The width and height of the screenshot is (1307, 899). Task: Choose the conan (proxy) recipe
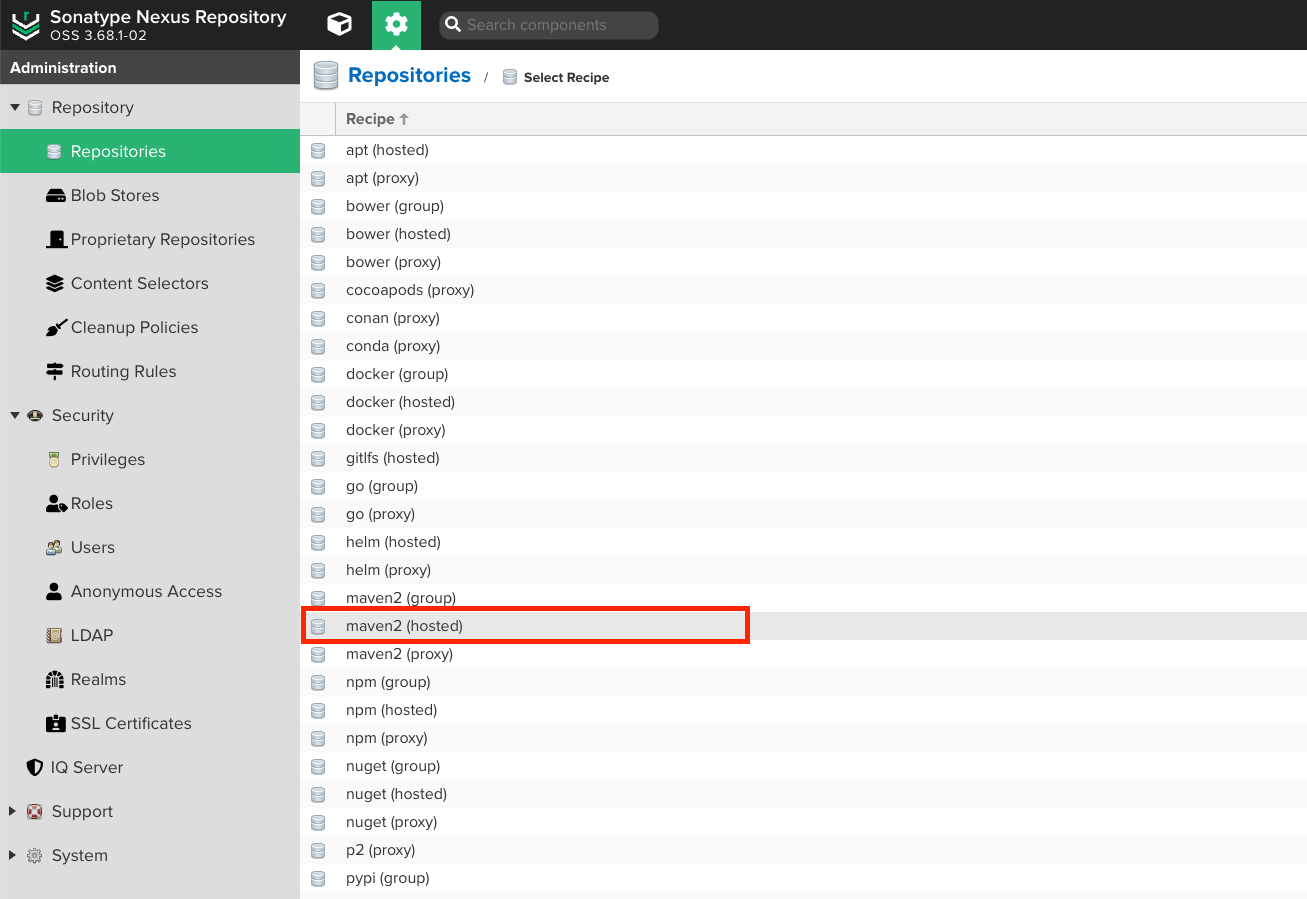(x=803, y=318)
